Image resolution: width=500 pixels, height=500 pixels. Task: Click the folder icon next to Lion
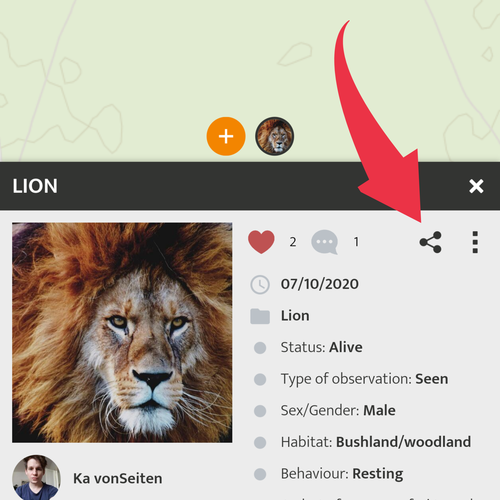tap(260, 316)
